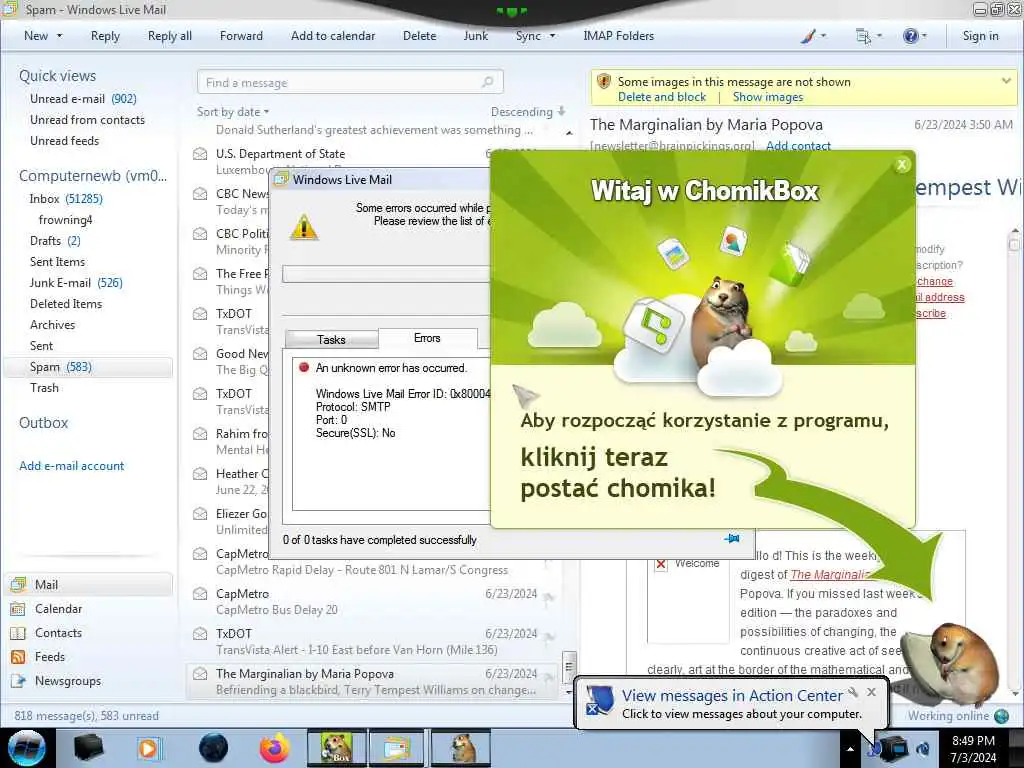Select The Marginalian by Maria Popova message
Viewport: 1024px width, 768px height.
pos(372,681)
